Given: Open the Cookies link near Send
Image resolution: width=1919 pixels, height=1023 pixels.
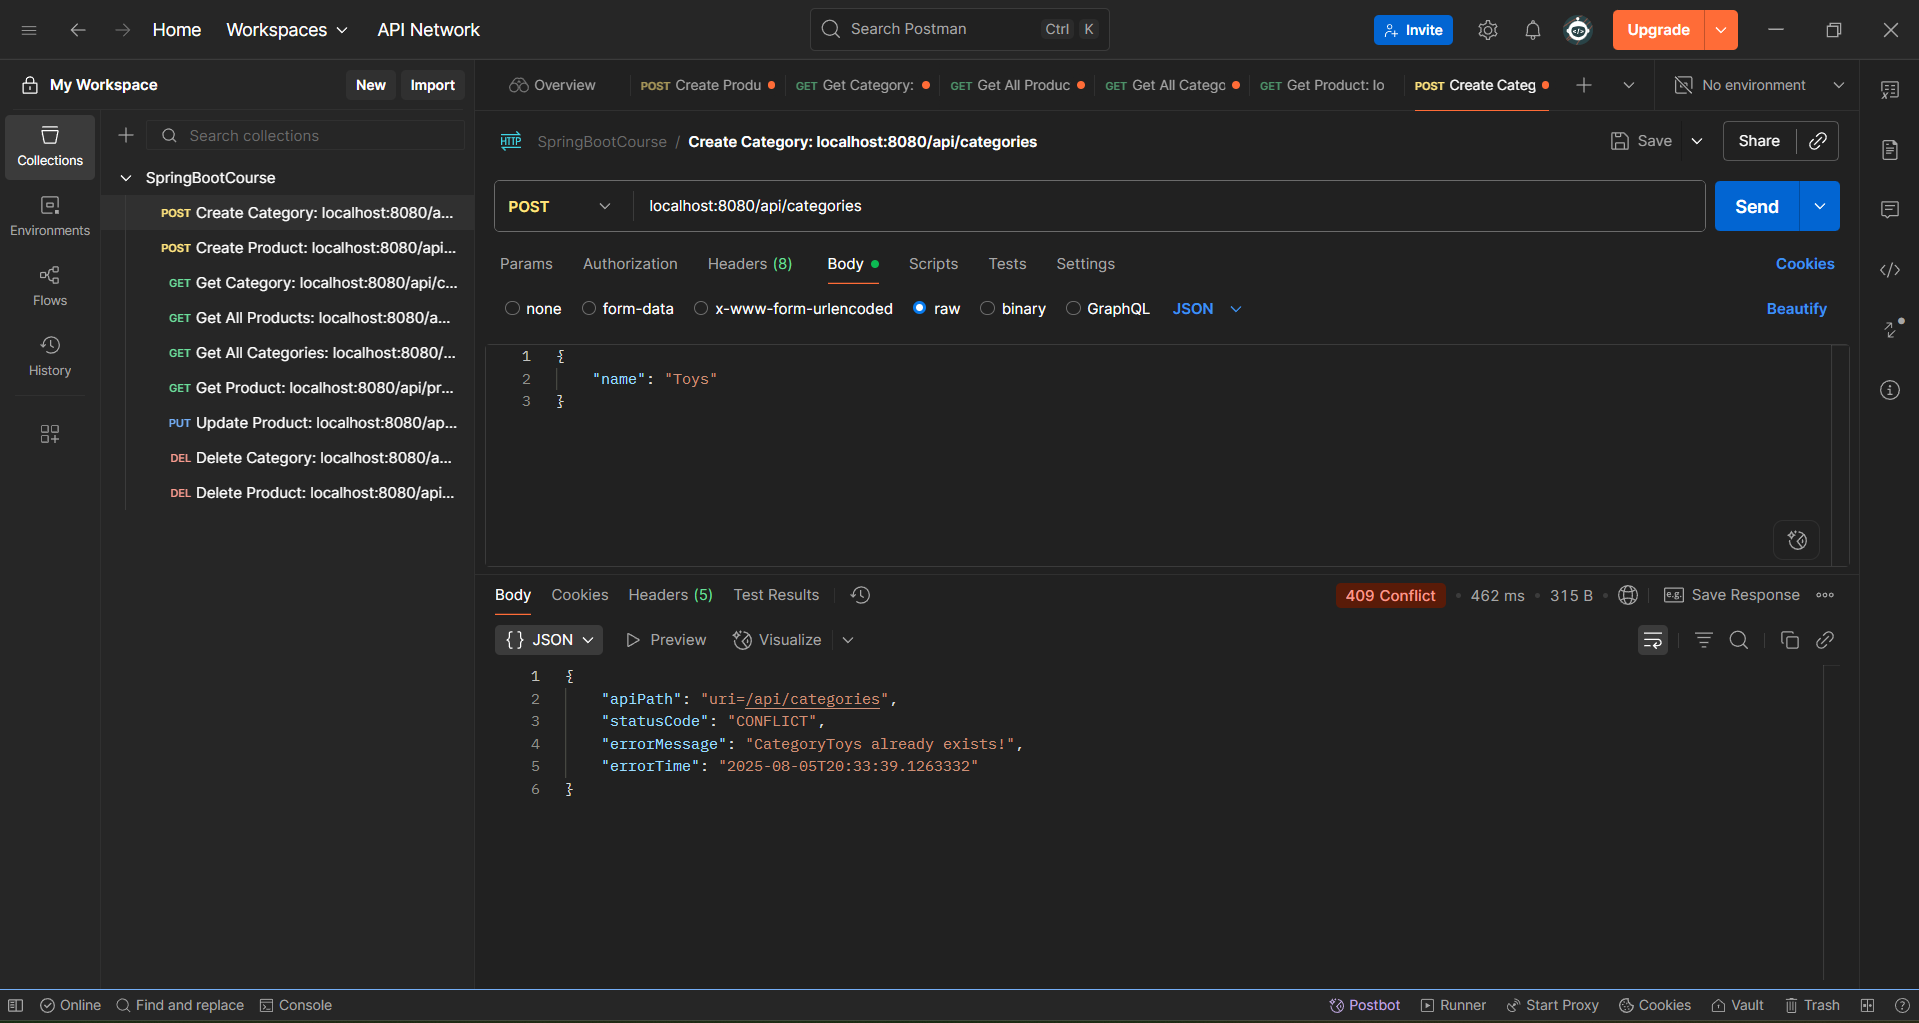Looking at the screenshot, I should coord(1805,264).
